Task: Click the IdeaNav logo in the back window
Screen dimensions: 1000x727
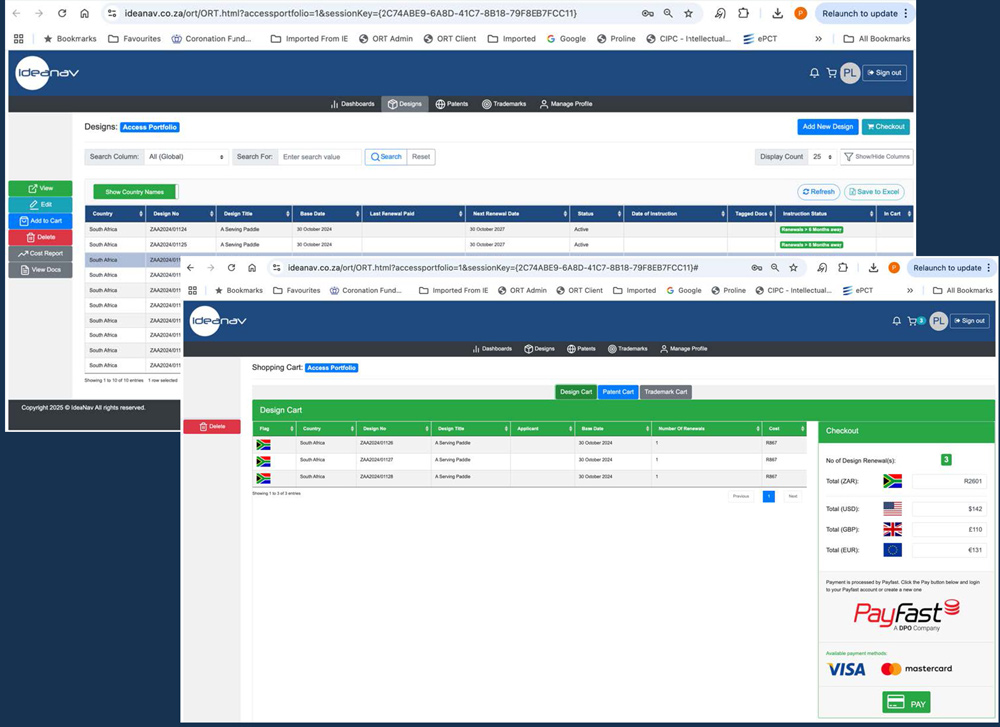Action: tap(47, 73)
